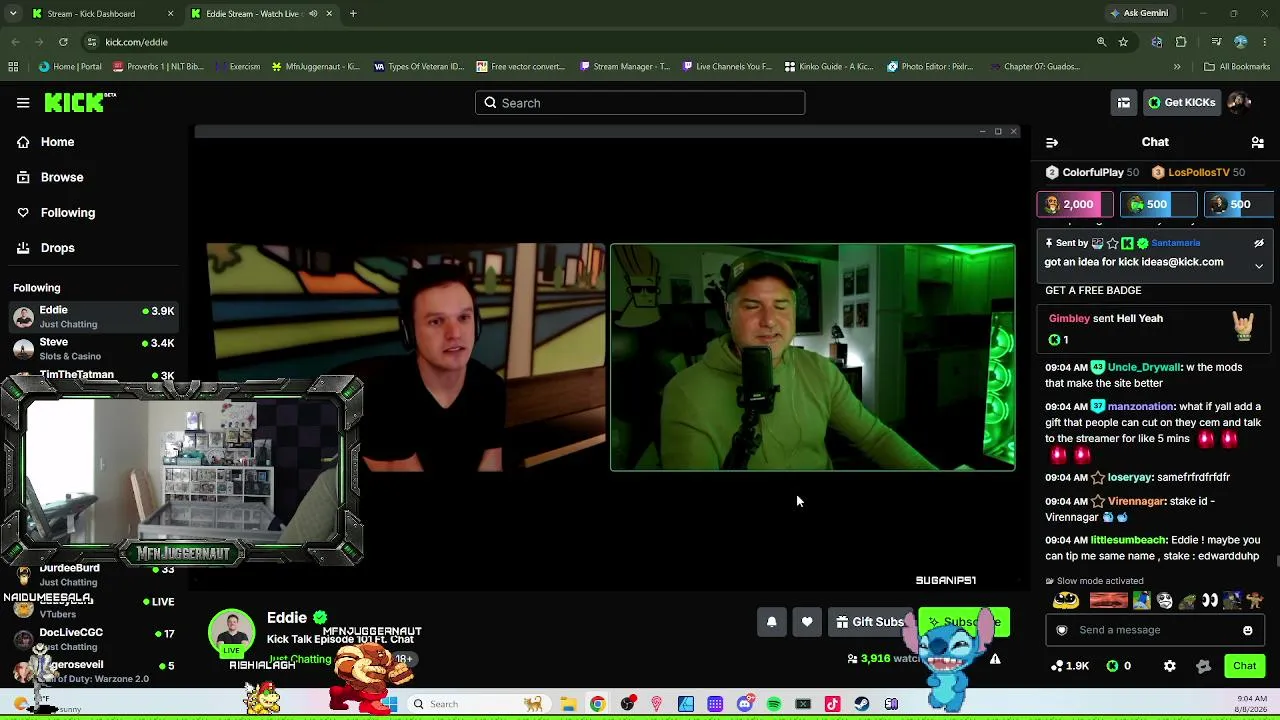Open the browser extensions puzzle icon

(1181, 42)
